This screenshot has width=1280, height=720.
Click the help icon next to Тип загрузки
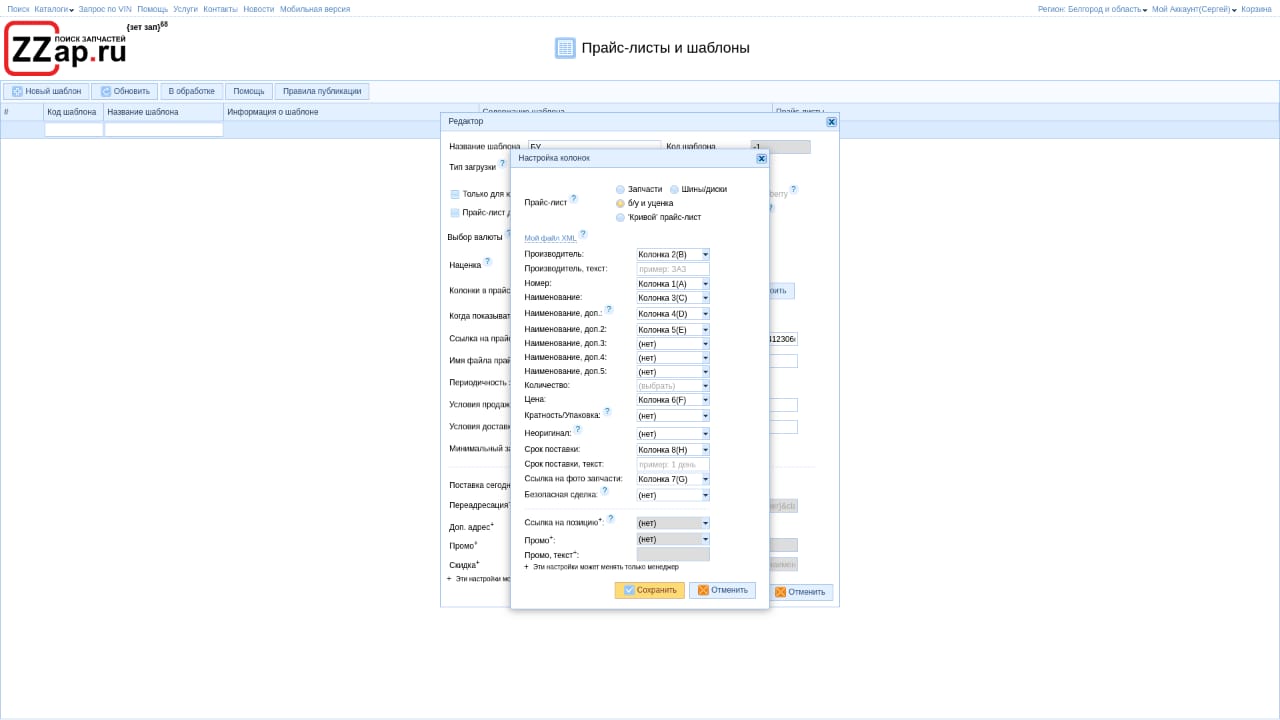[x=502, y=164]
